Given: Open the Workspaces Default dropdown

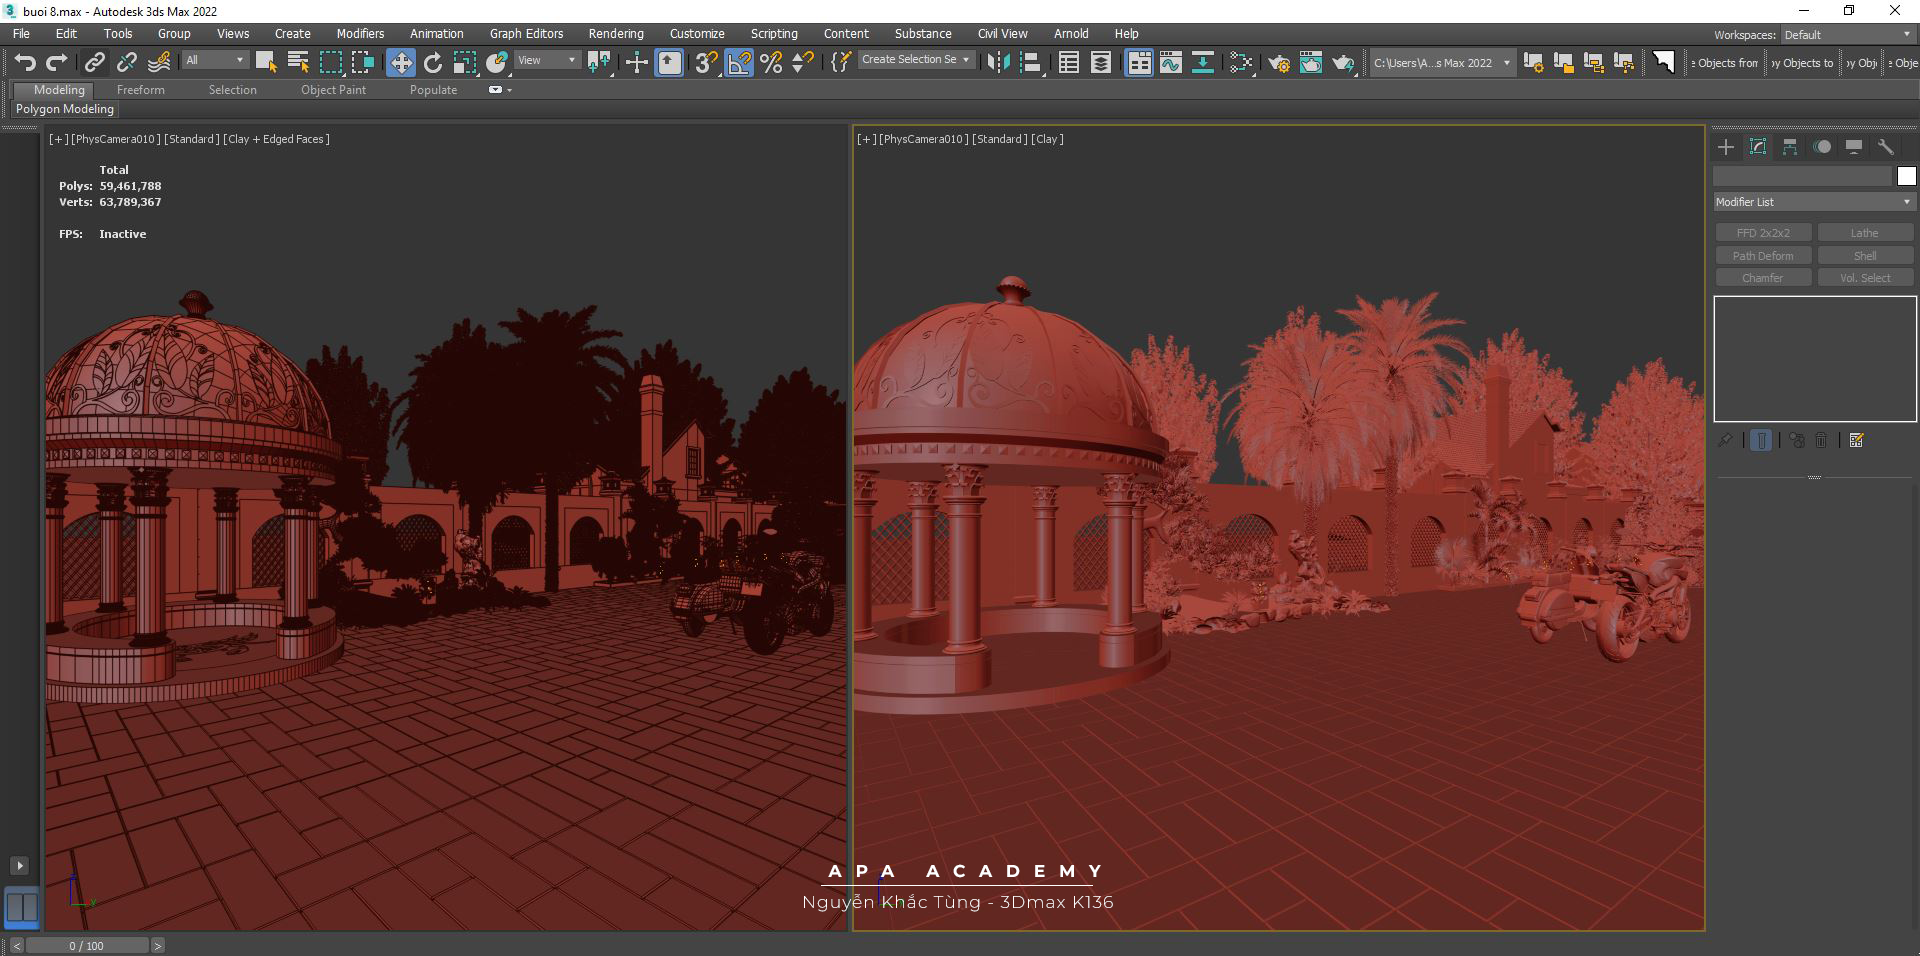Looking at the screenshot, I should tap(1846, 35).
